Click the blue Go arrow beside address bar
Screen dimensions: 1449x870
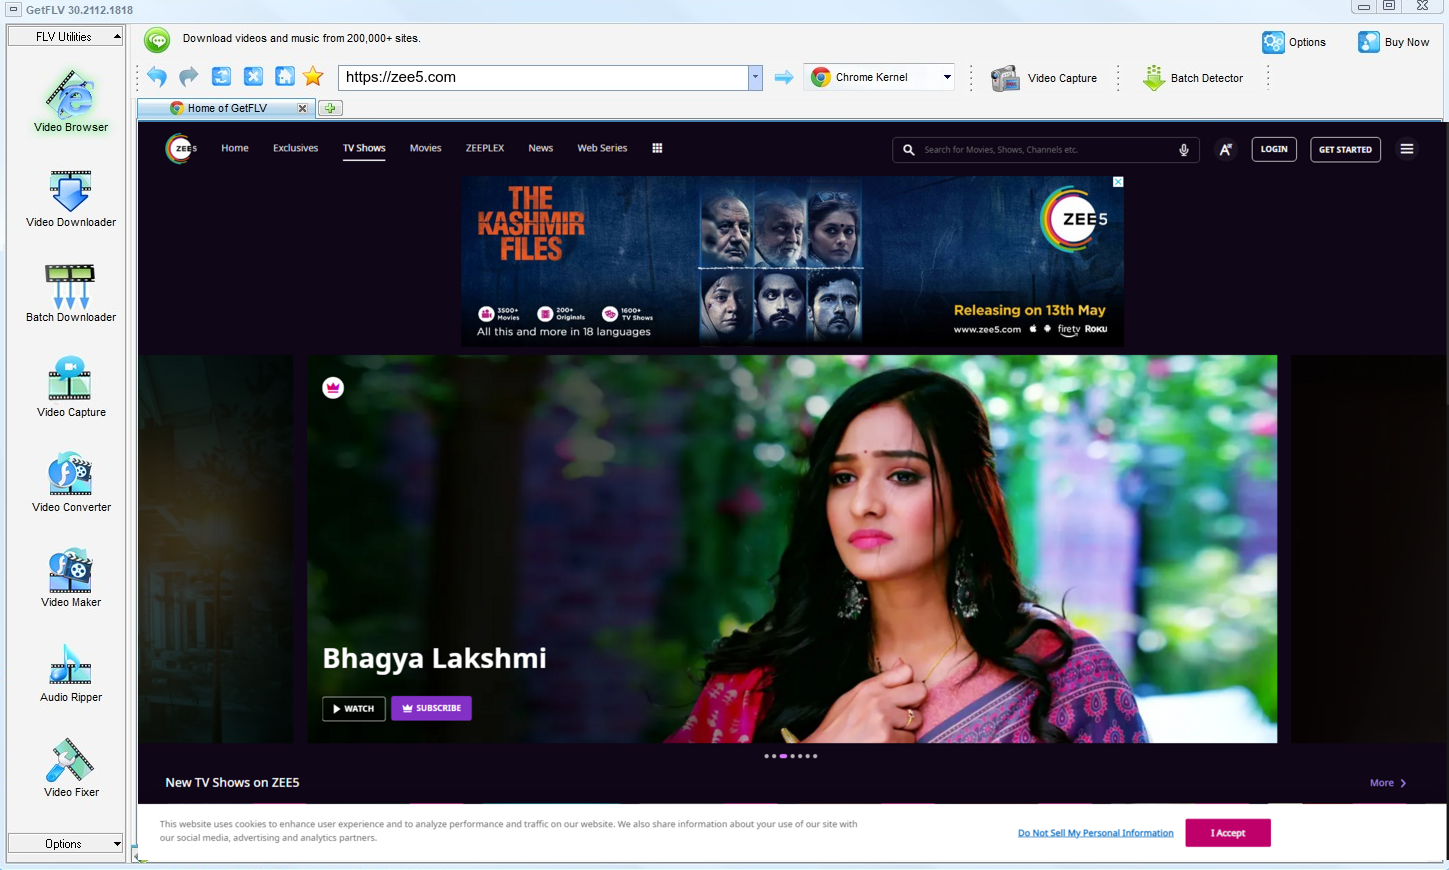[x=784, y=77]
